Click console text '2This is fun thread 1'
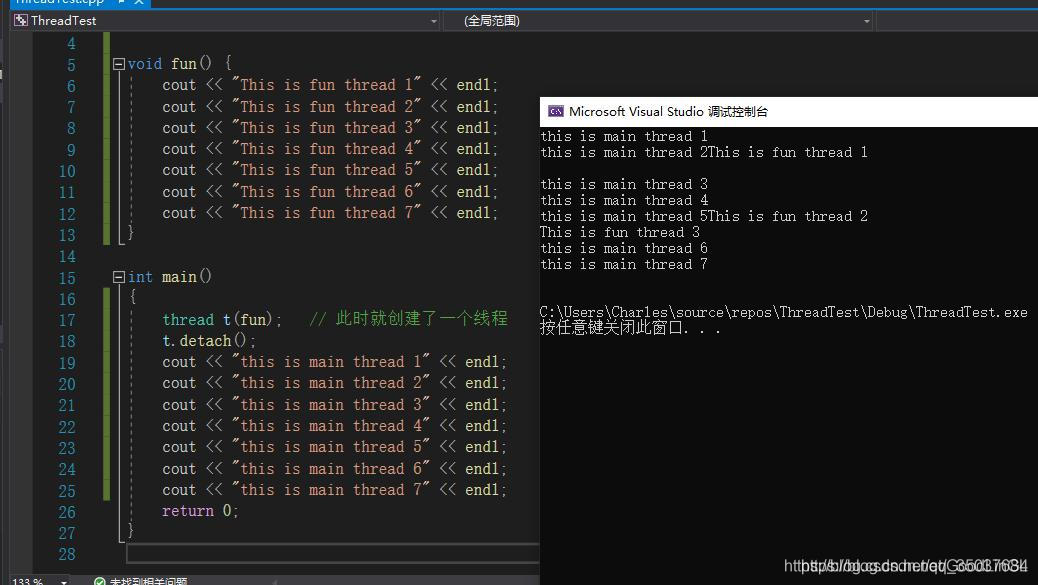This screenshot has height=585, width=1038. (x=784, y=152)
